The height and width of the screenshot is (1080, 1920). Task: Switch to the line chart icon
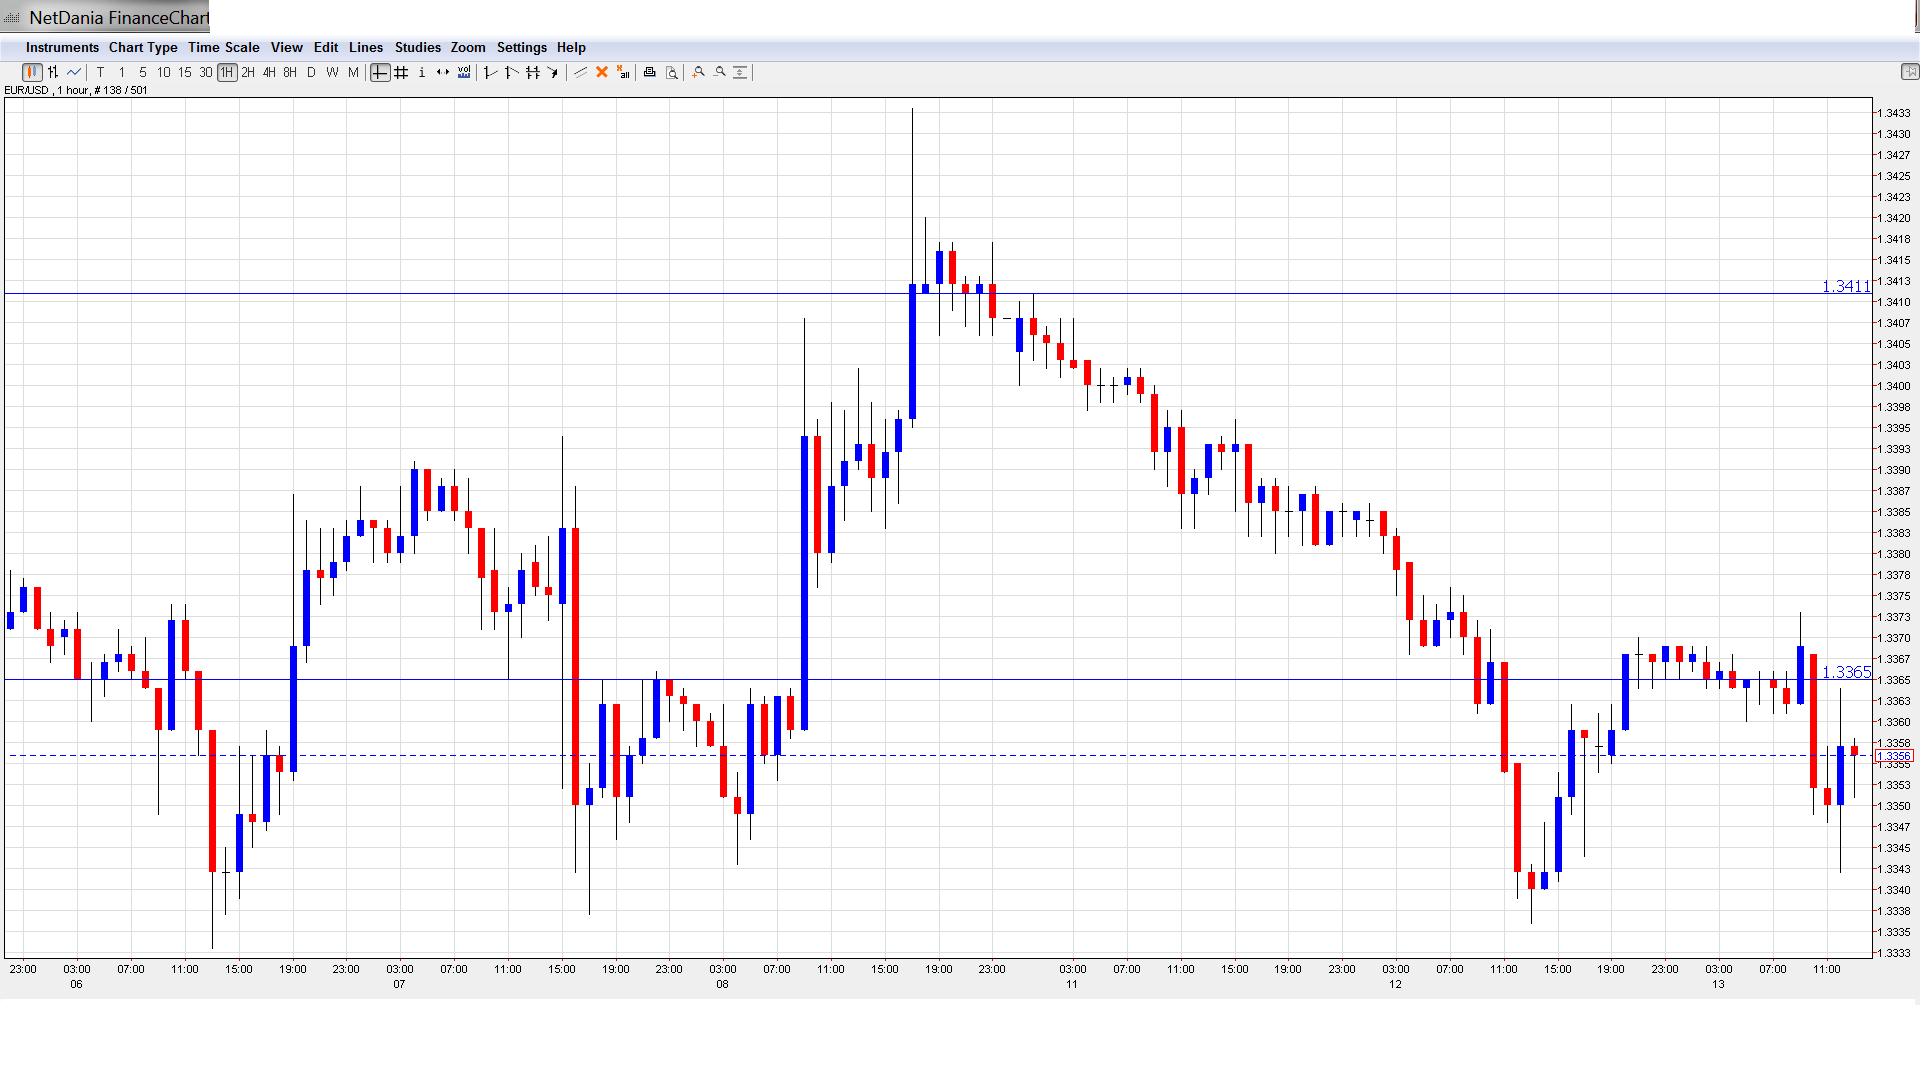click(74, 72)
